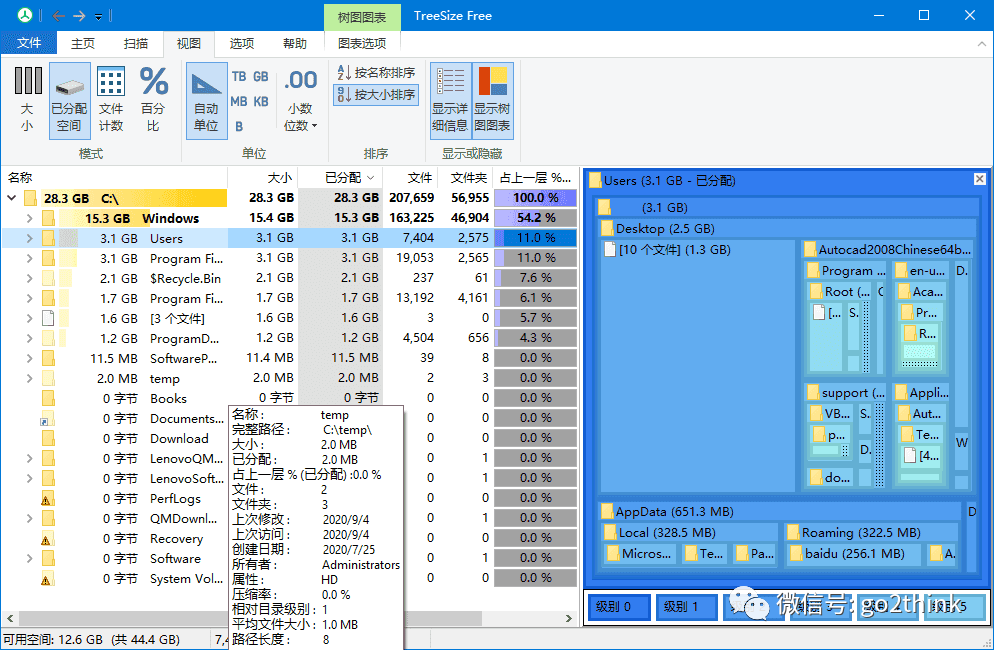Select the 已分配空间 allocated space mode

coord(69,100)
